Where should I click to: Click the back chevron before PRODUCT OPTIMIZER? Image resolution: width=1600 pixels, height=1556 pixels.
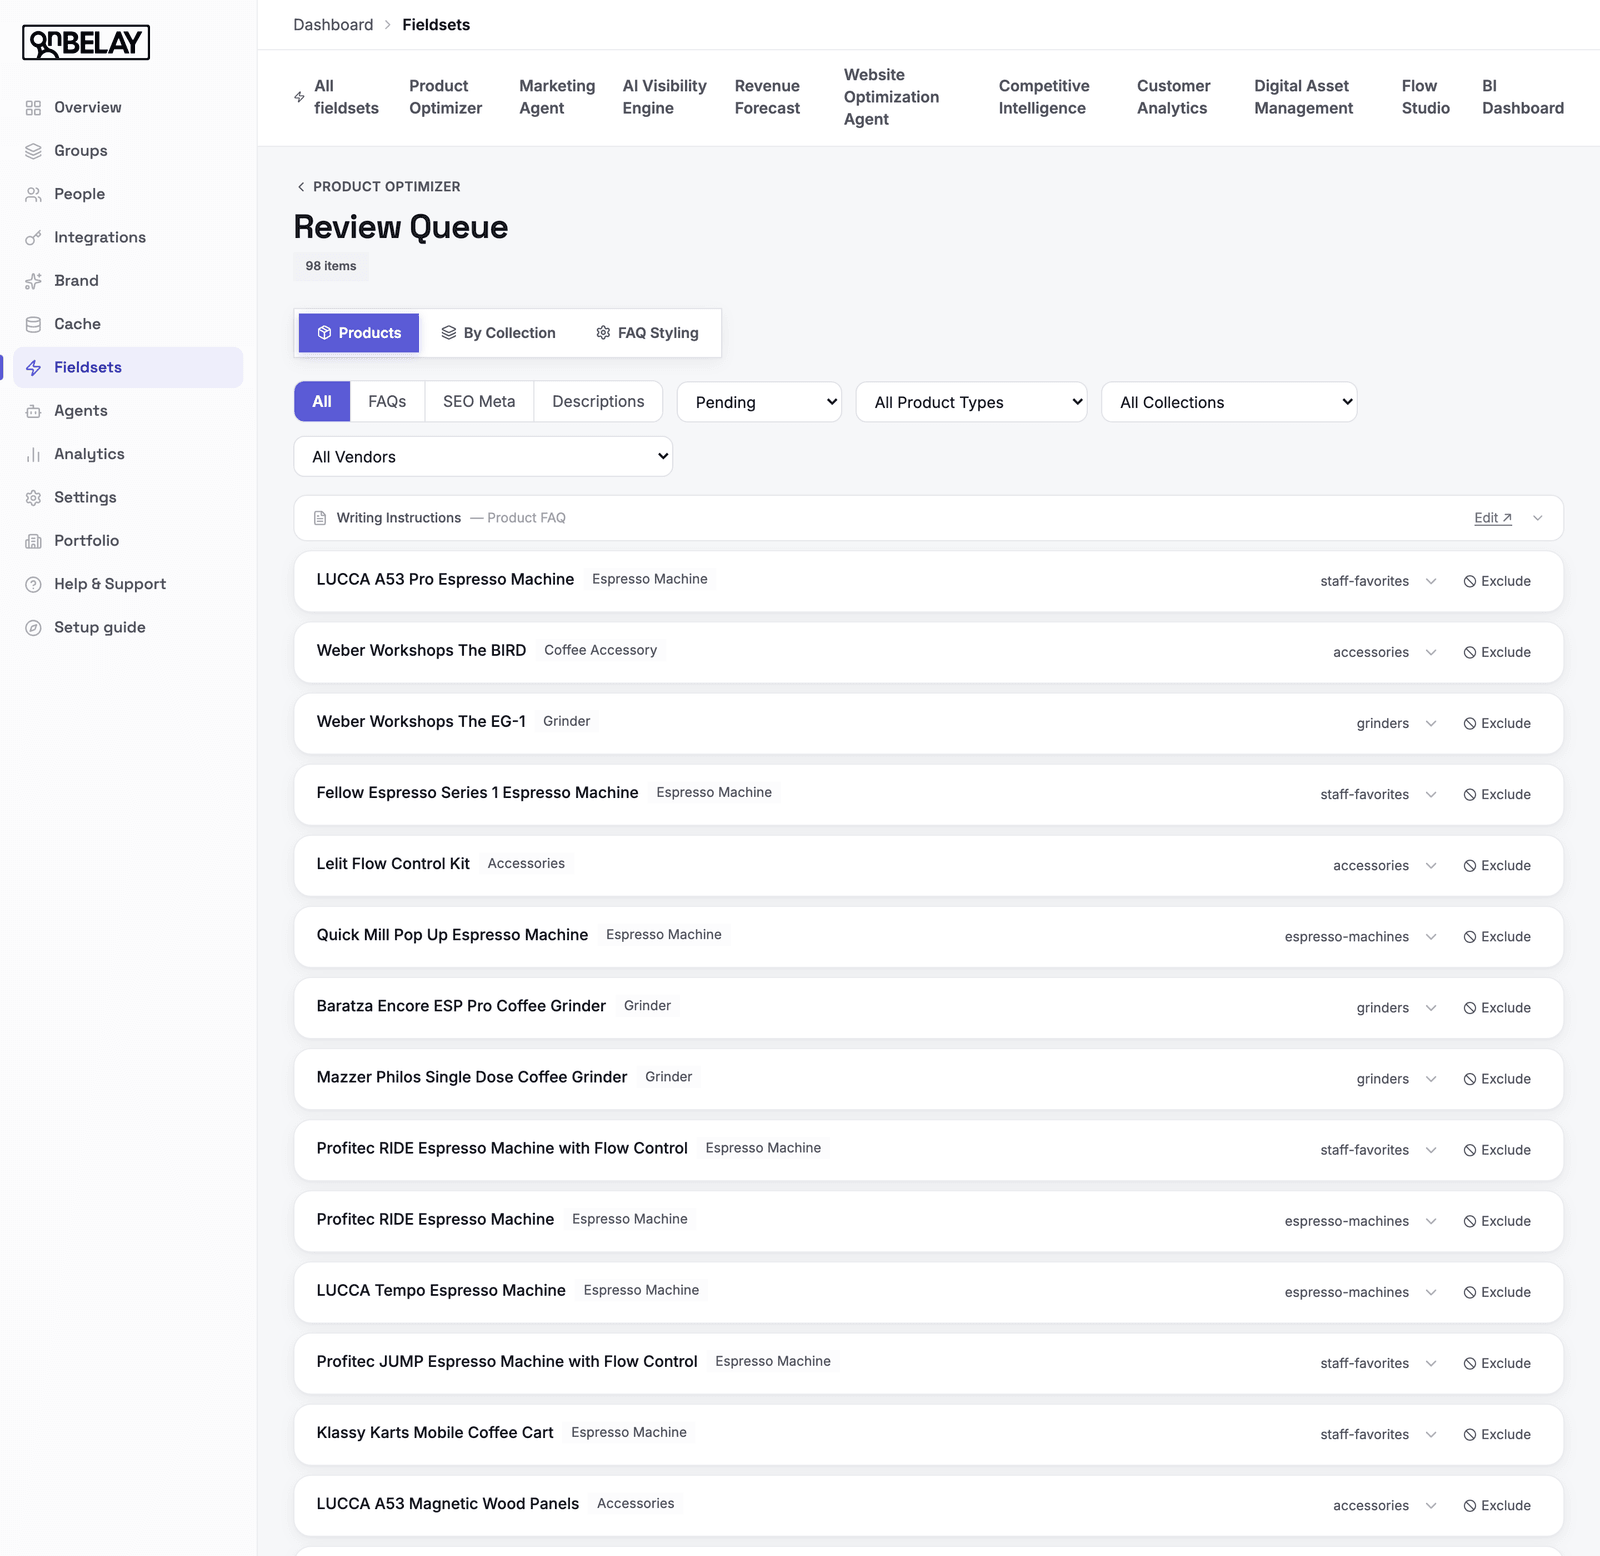pyautogui.click(x=301, y=187)
